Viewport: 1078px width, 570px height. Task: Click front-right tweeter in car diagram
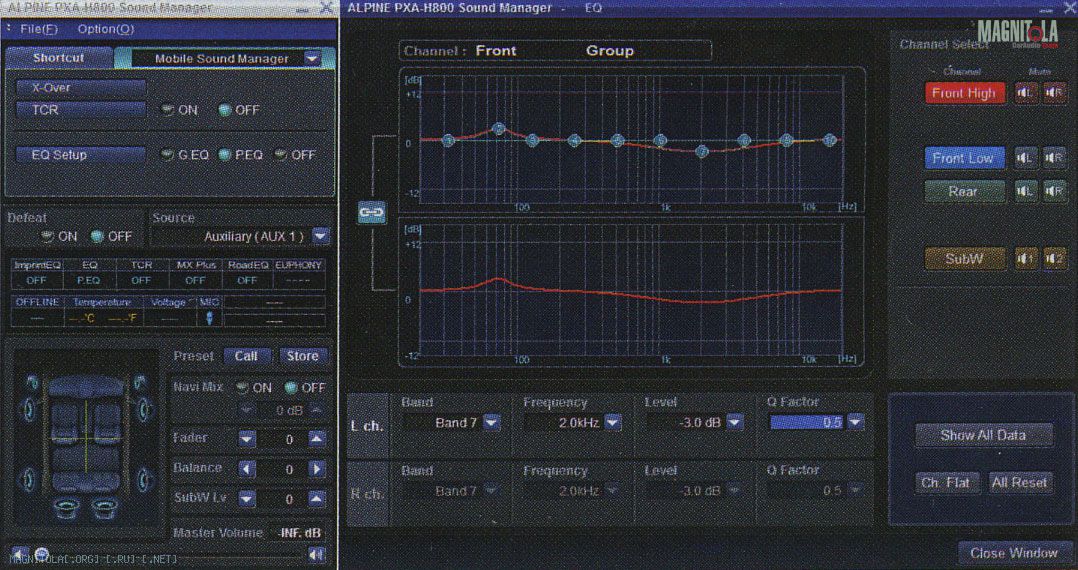(x=140, y=382)
